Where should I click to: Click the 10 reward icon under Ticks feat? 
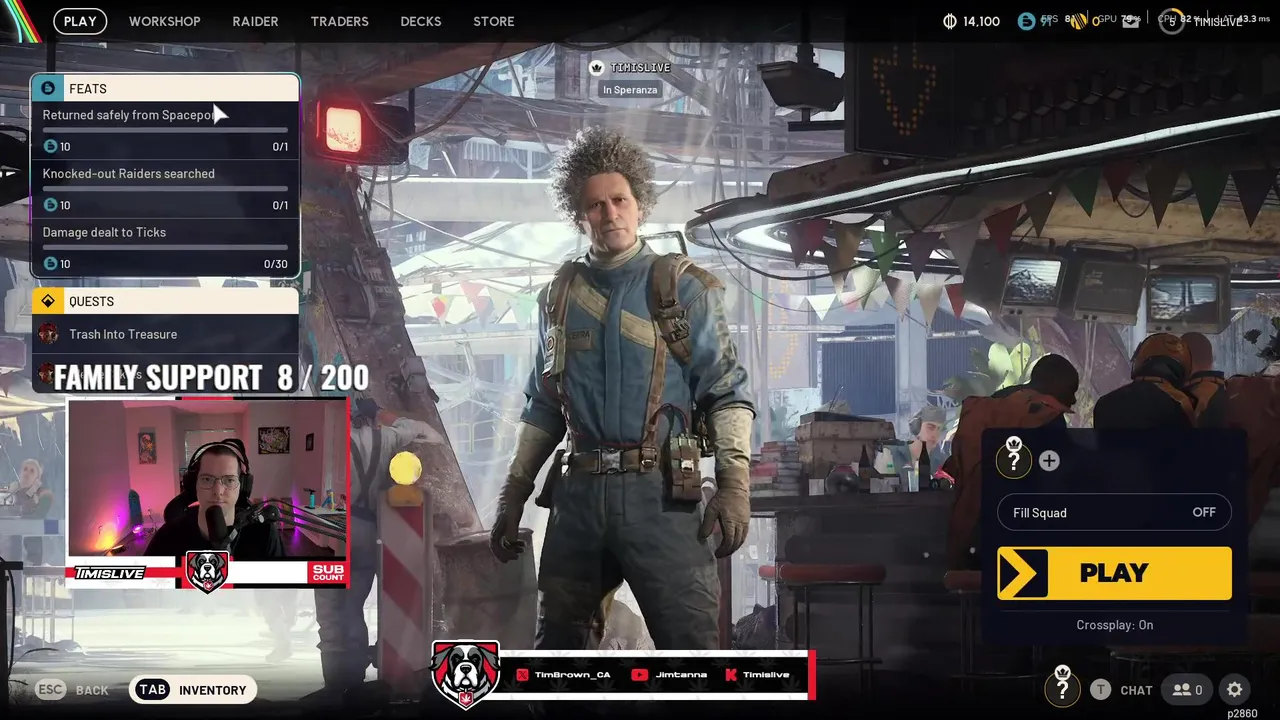tap(51, 264)
